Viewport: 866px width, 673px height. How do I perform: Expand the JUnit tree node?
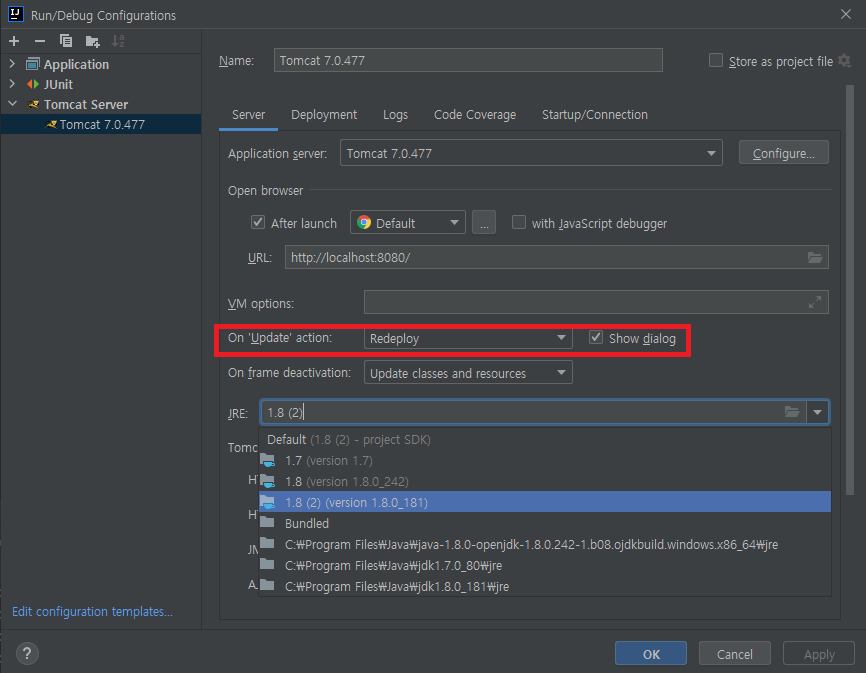click(12, 84)
